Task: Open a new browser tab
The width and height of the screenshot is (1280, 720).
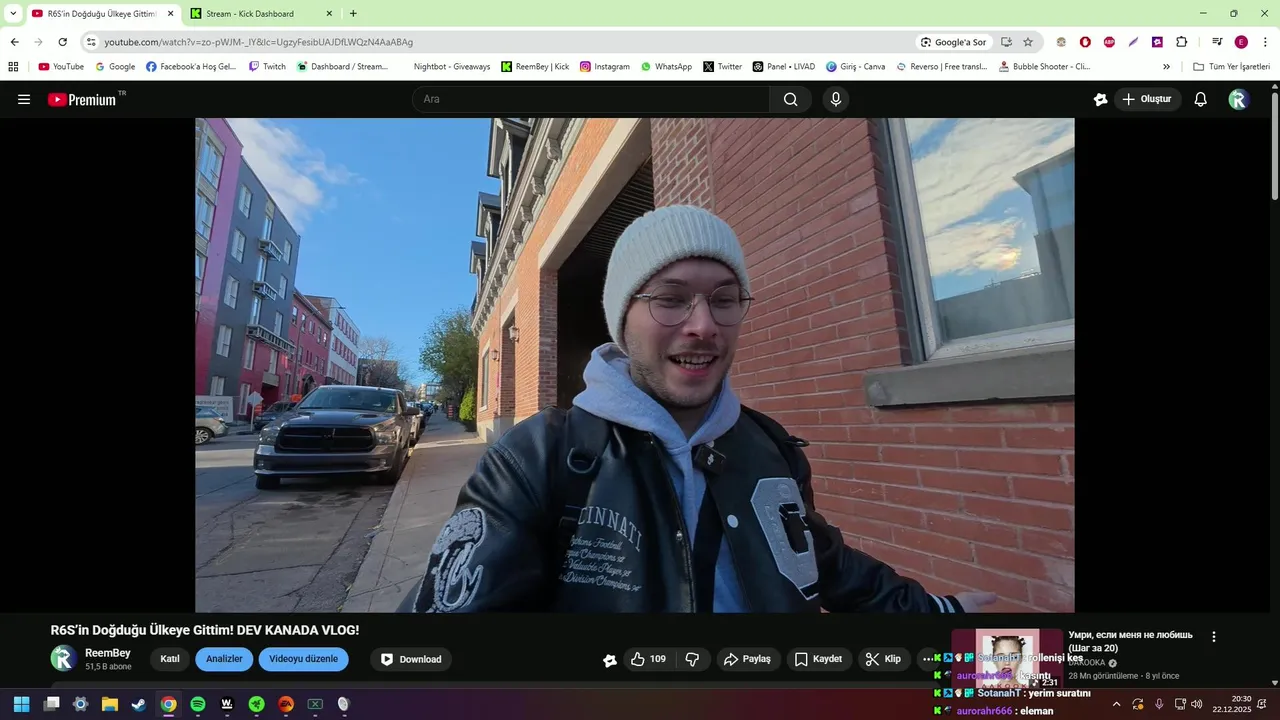Action: click(353, 14)
